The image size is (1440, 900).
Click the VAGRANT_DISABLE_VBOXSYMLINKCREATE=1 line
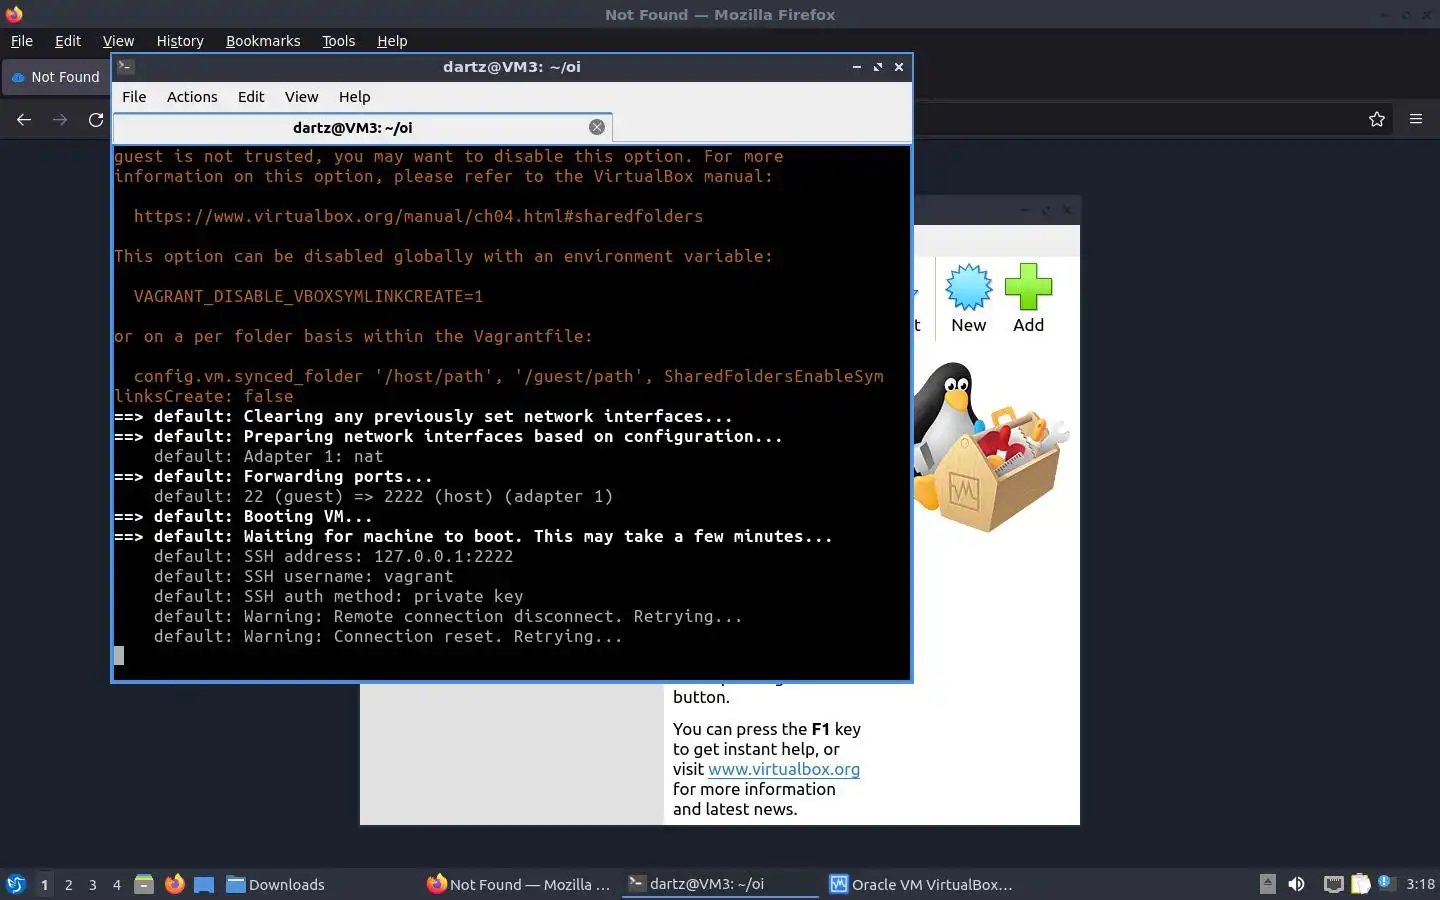[x=308, y=296]
